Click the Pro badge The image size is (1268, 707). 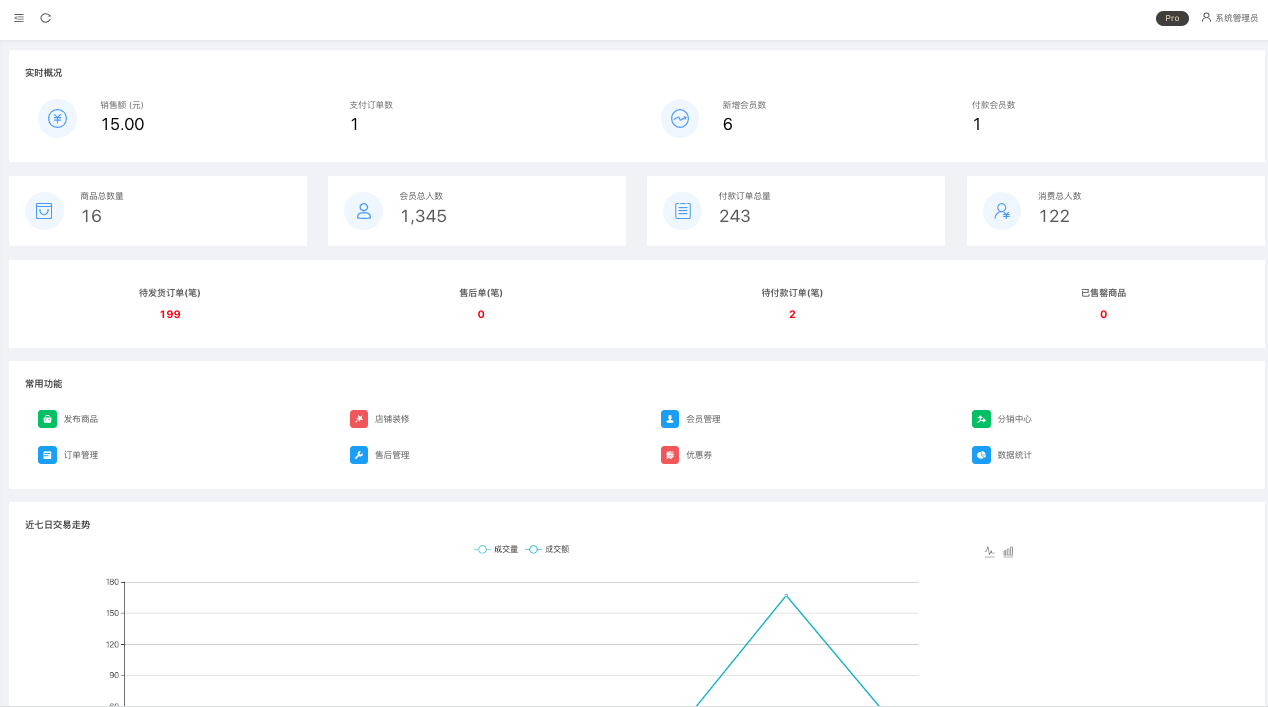(x=1172, y=18)
